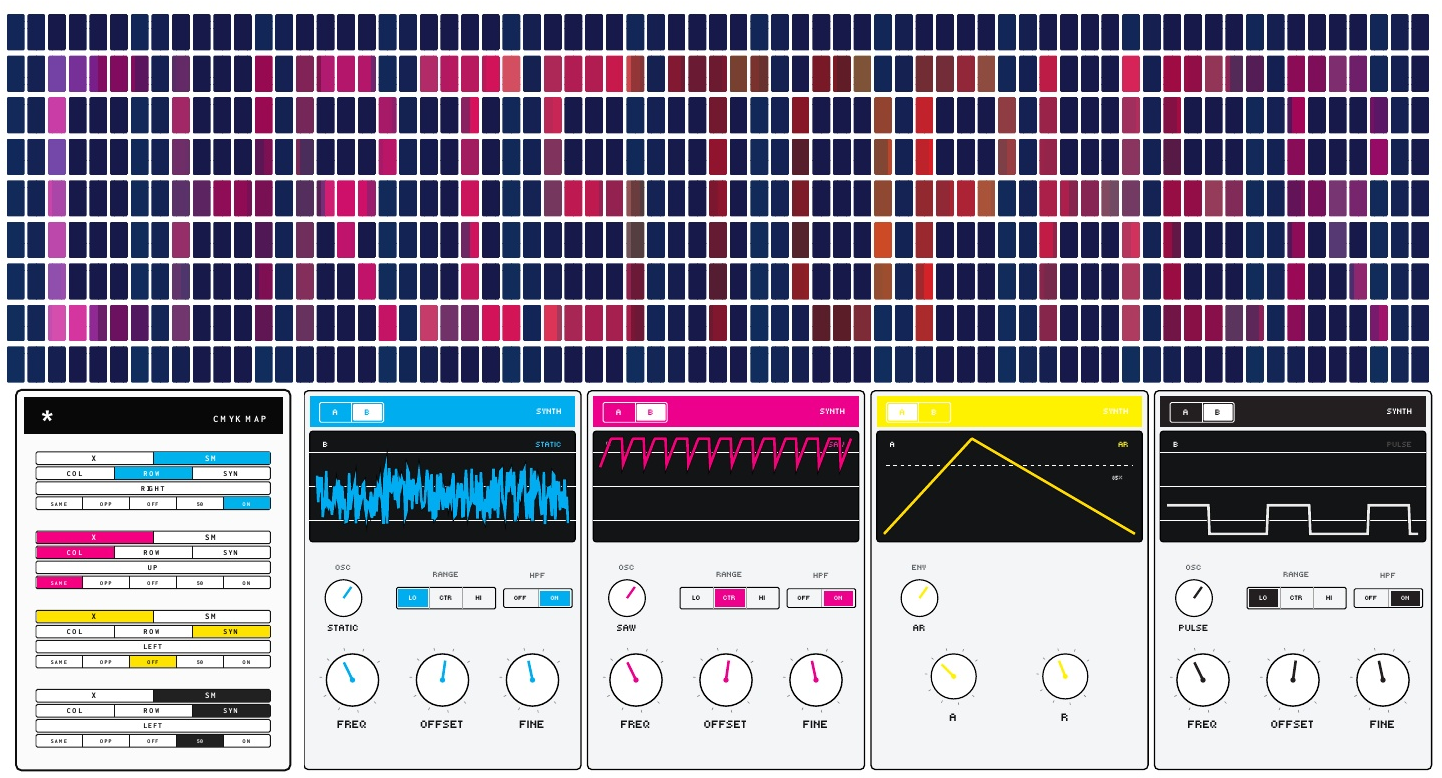Click the magenta synth FINE knob
The height and width of the screenshot is (778, 1442).
[x=815, y=680]
